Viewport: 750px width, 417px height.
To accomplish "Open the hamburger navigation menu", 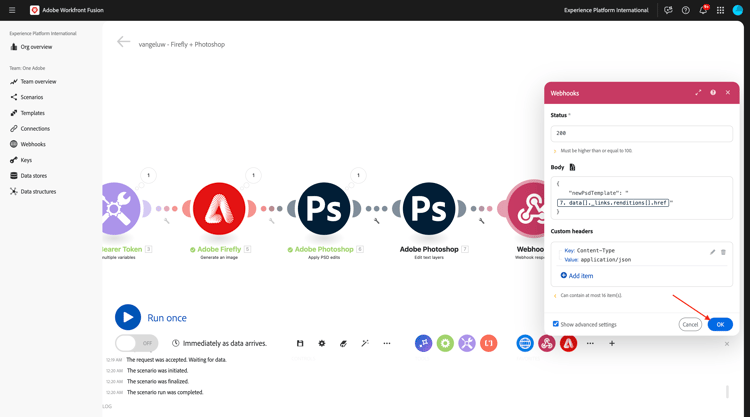I will pos(12,10).
